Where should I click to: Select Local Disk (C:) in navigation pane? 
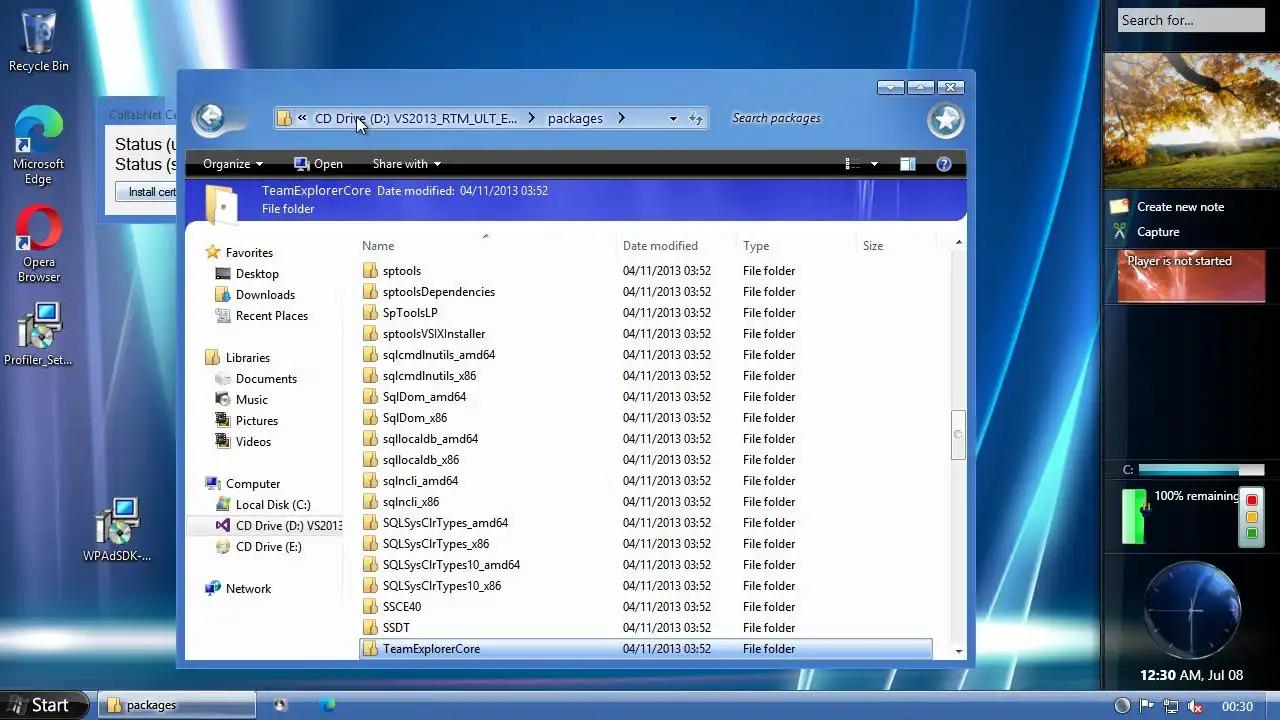(x=273, y=505)
